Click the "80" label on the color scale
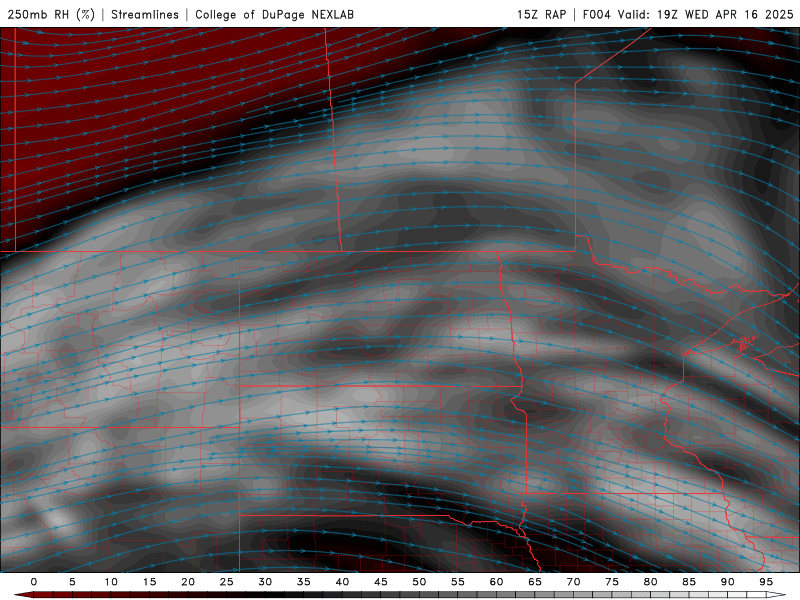This screenshot has height=600, width=800. tap(650, 582)
